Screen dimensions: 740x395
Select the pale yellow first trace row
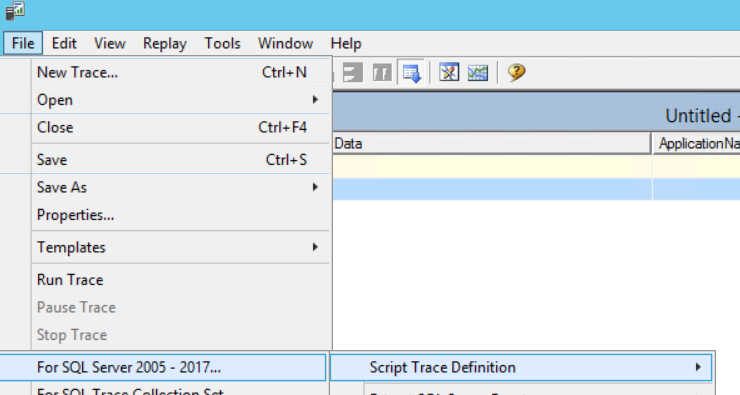[x=536, y=167]
